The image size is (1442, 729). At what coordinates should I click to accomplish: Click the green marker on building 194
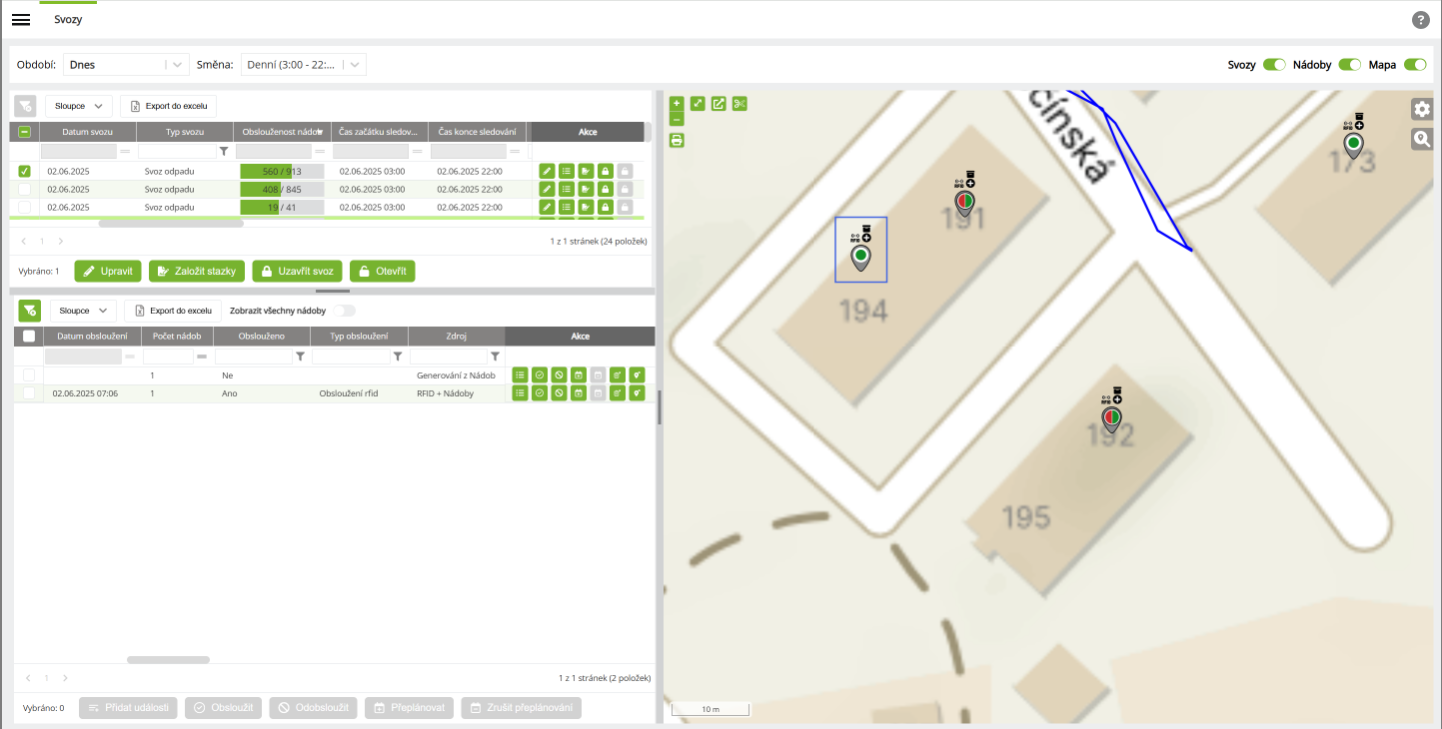[860, 257]
